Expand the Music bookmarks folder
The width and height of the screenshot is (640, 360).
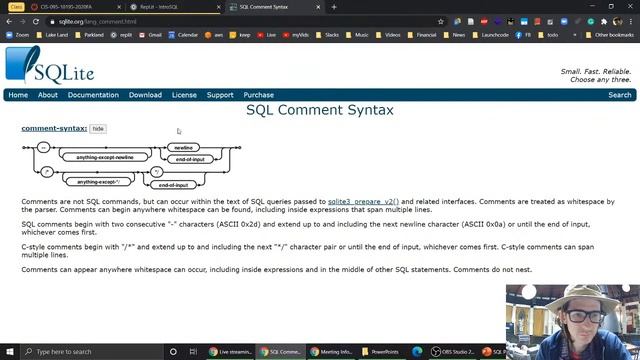(x=357, y=35)
